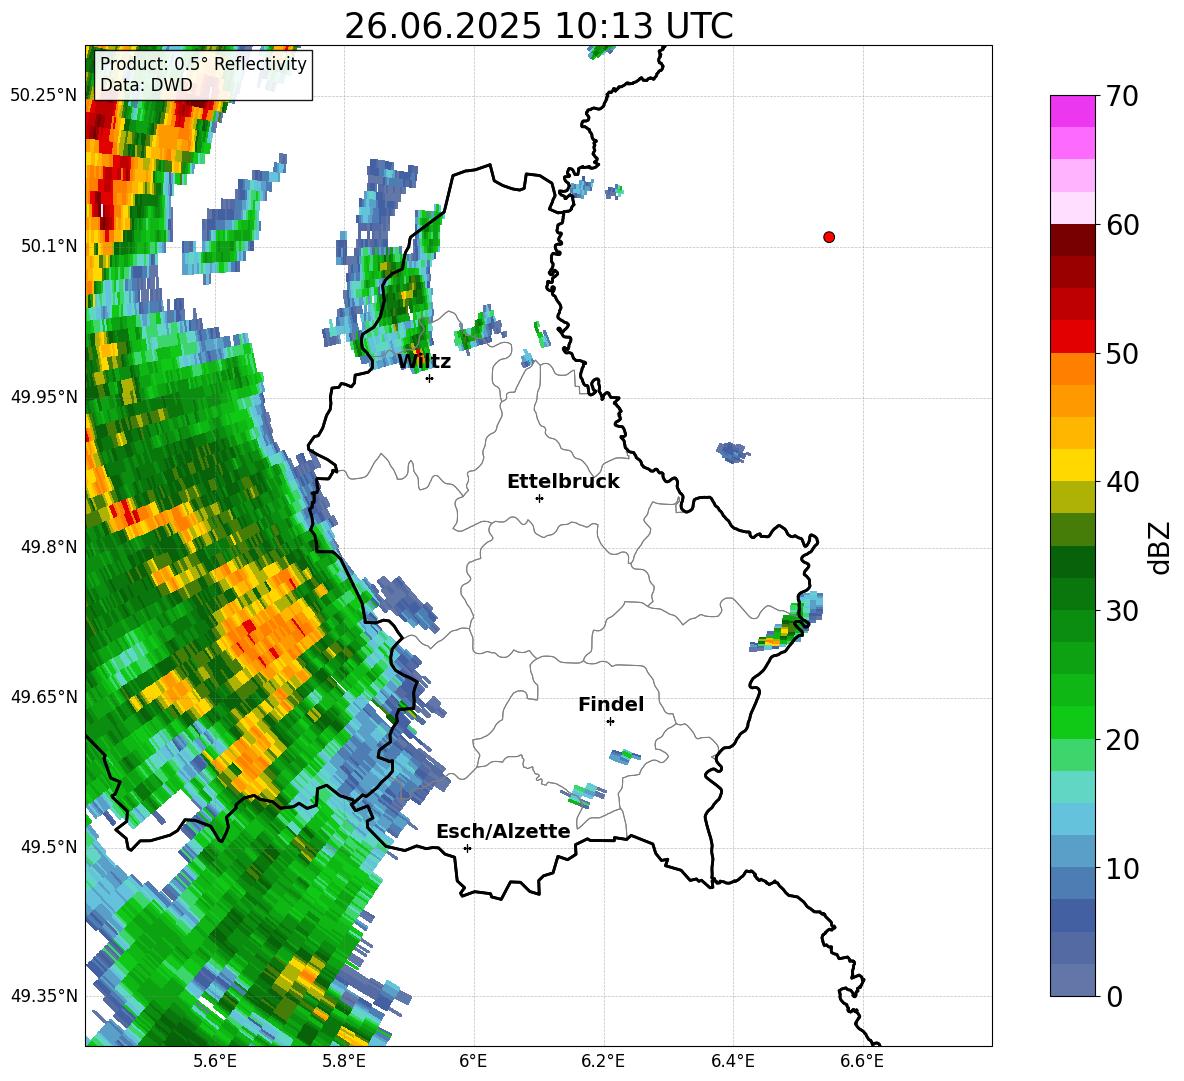Click the Findel city label
Screen dimensions: 1184x1081
click(x=611, y=704)
